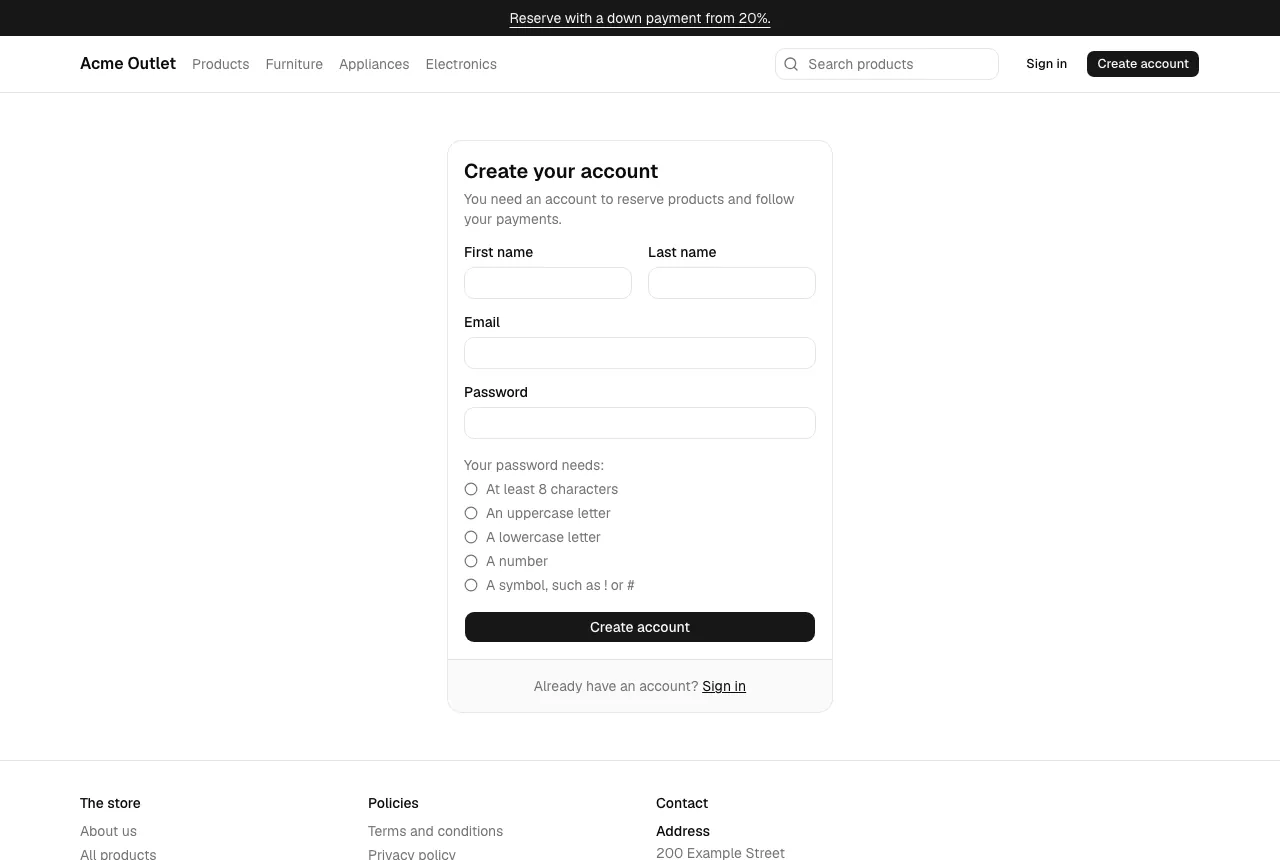The width and height of the screenshot is (1280, 860).
Task: Focus the Search products field
Action: [x=887, y=64]
